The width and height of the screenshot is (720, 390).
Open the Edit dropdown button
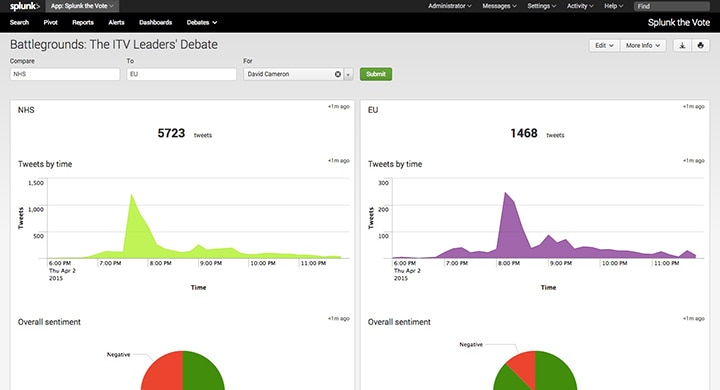point(604,45)
